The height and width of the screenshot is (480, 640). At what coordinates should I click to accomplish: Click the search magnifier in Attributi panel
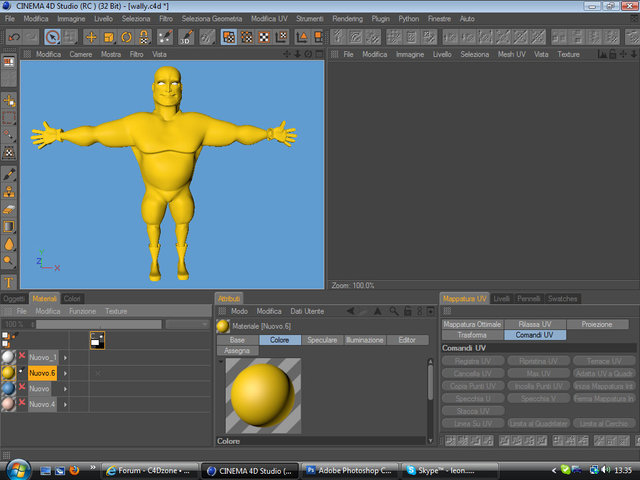point(394,312)
